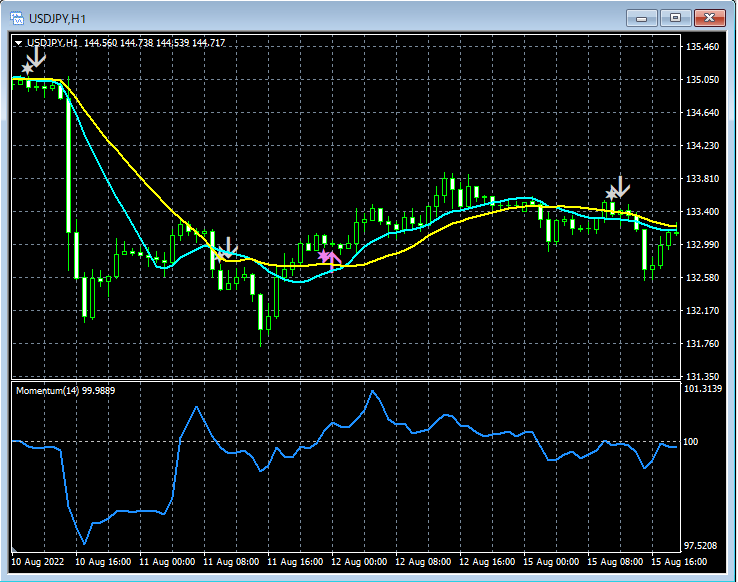This screenshot has height=582, width=738.
Task: Click the 101.3139 momentum scale value
Action: pyautogui.click(x=703, y=389)
